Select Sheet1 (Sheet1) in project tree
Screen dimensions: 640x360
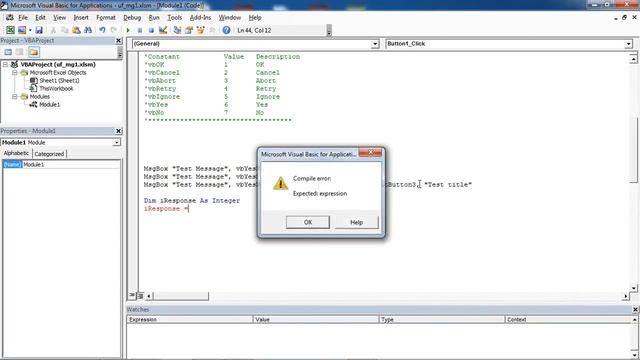(x=59, y=80)
